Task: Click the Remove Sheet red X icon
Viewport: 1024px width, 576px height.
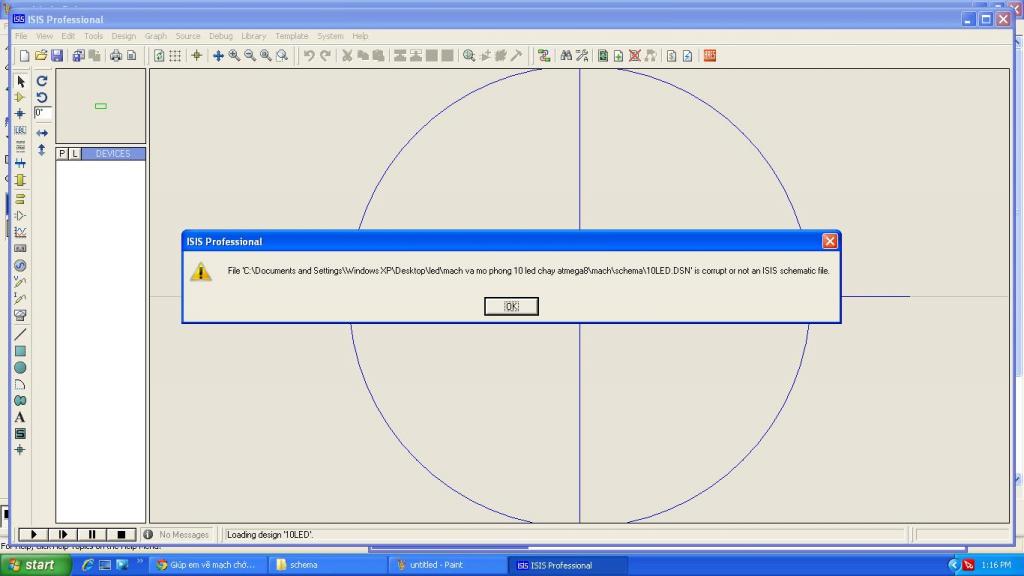Action: click(634, 56)
